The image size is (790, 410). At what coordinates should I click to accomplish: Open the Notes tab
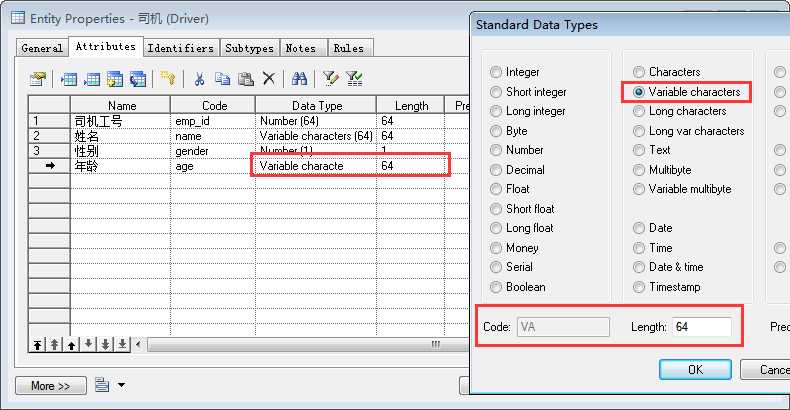click(x=301, y=48)
